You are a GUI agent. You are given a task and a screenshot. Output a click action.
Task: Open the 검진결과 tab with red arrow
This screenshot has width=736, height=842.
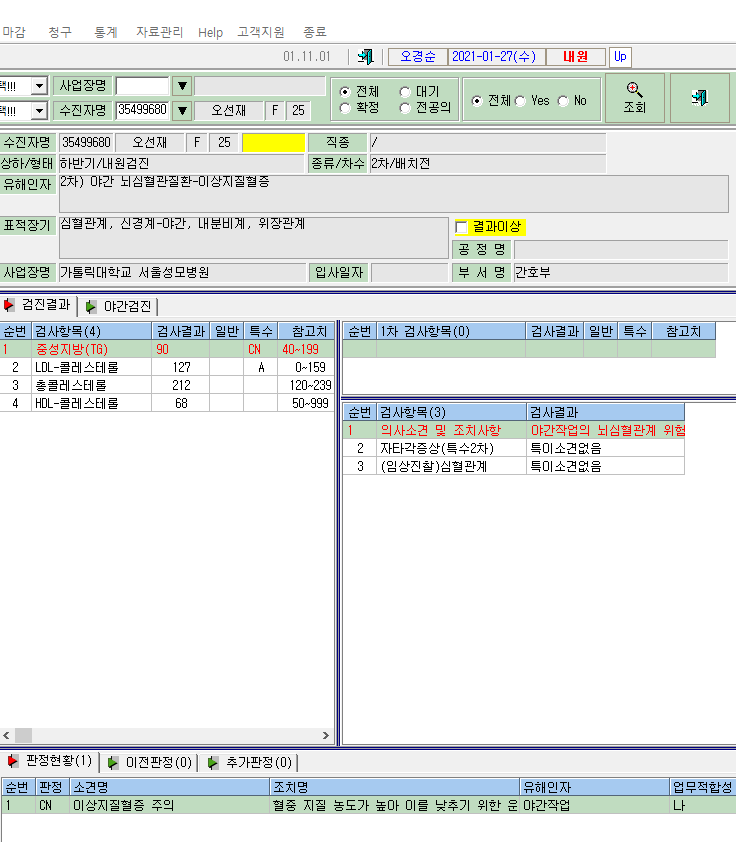(38, 305)
